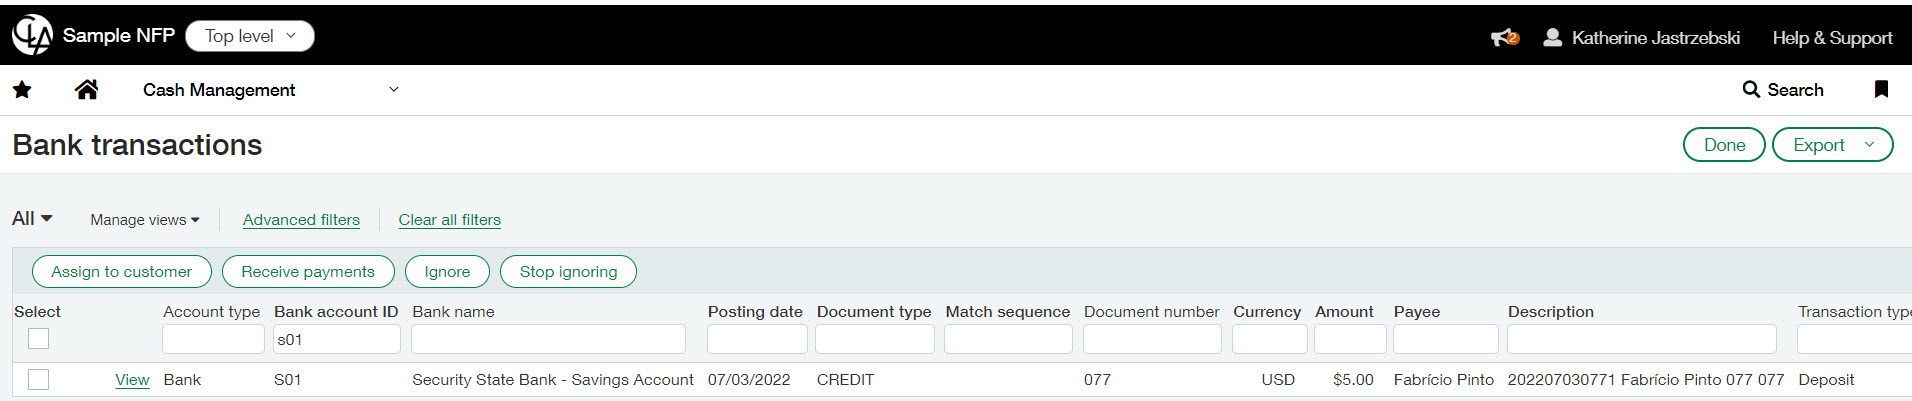
Task: Open the View link for S01 transaction
Action: click(132, 380)
